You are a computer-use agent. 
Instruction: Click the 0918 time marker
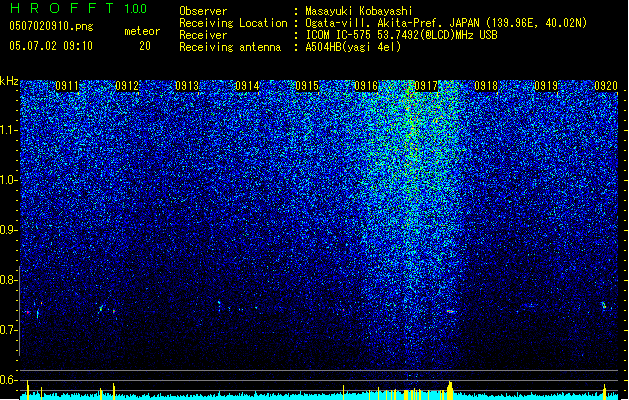click(x=486, y=85)
